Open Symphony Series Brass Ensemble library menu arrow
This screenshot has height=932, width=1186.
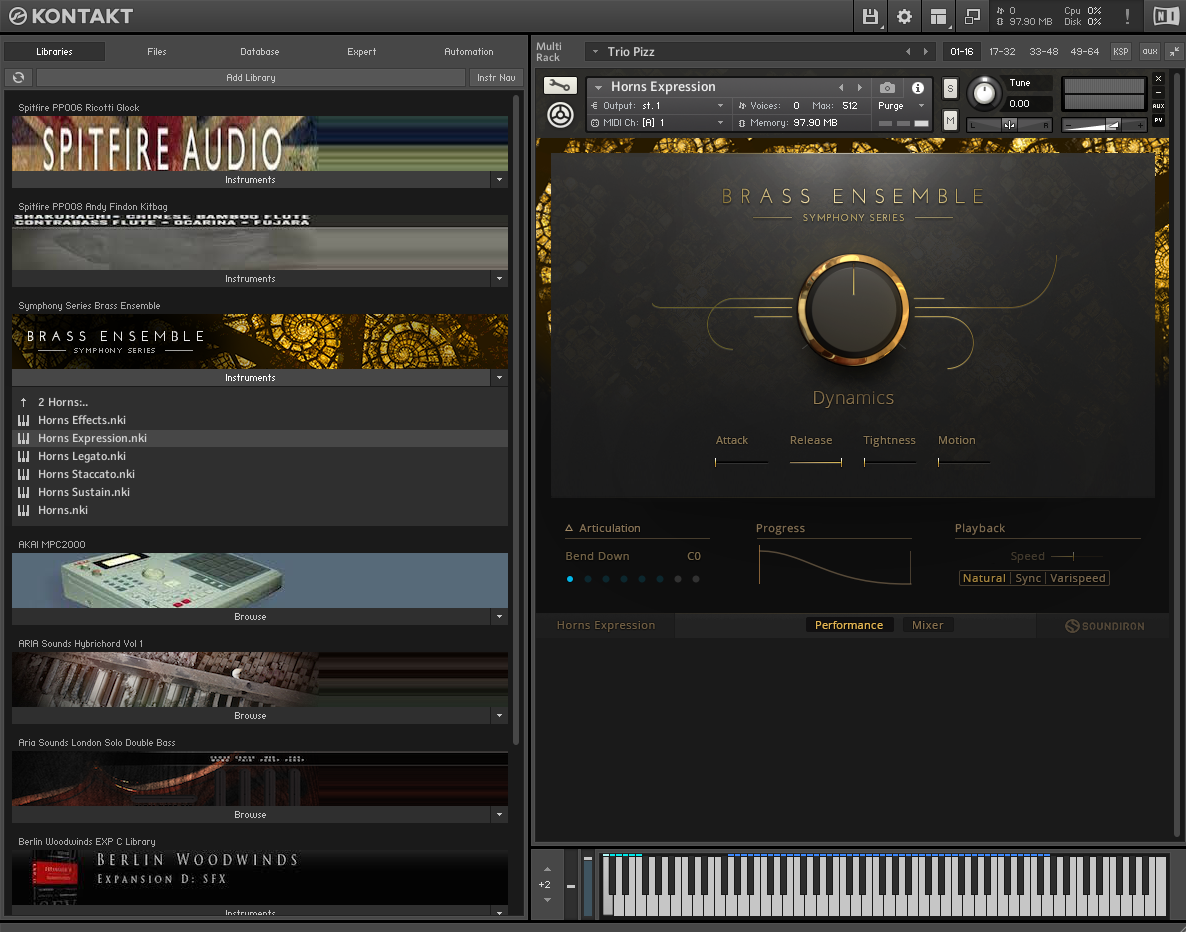(x=499, y=377)
